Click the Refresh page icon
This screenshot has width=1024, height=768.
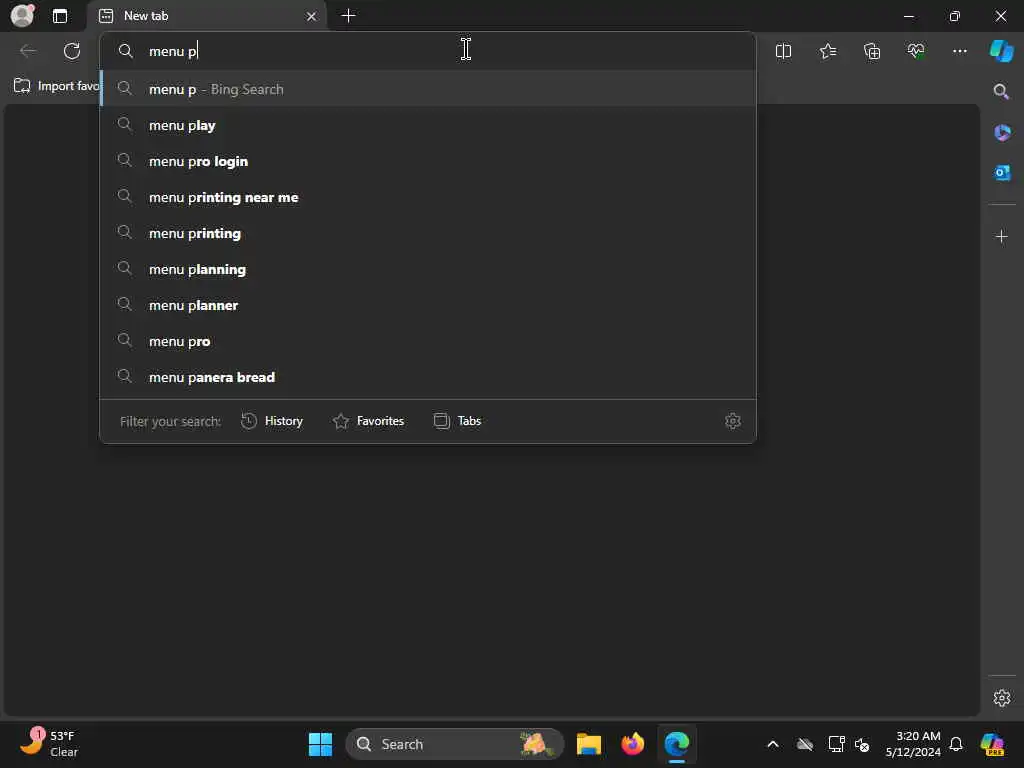coord(72,51)
